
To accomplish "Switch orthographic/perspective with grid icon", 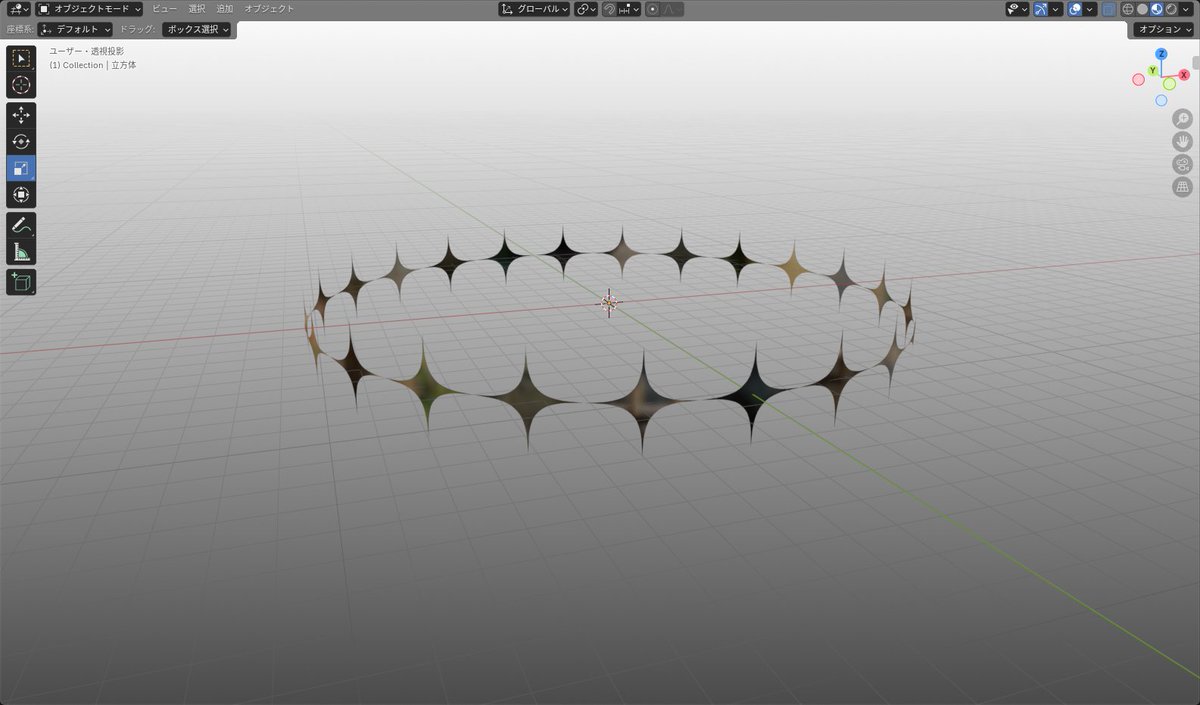I will 1182,187.
